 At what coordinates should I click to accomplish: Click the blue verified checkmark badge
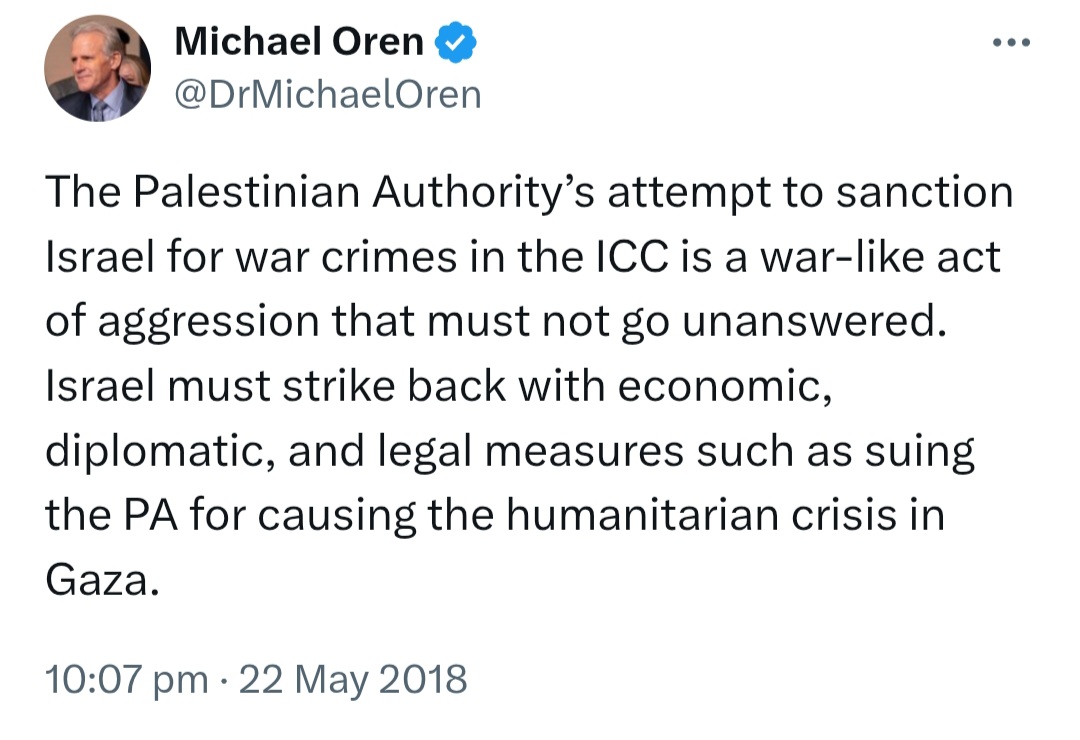point(455,42)
